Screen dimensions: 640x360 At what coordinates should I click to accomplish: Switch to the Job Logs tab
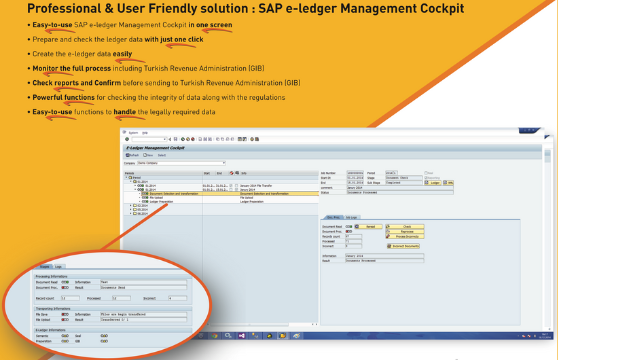(x=352, y=217)
